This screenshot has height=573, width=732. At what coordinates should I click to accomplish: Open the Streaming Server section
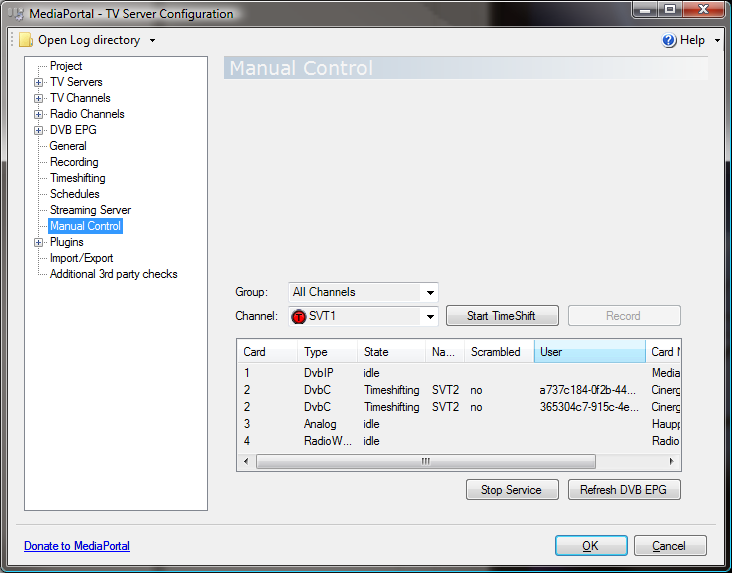tap(90, 210)
